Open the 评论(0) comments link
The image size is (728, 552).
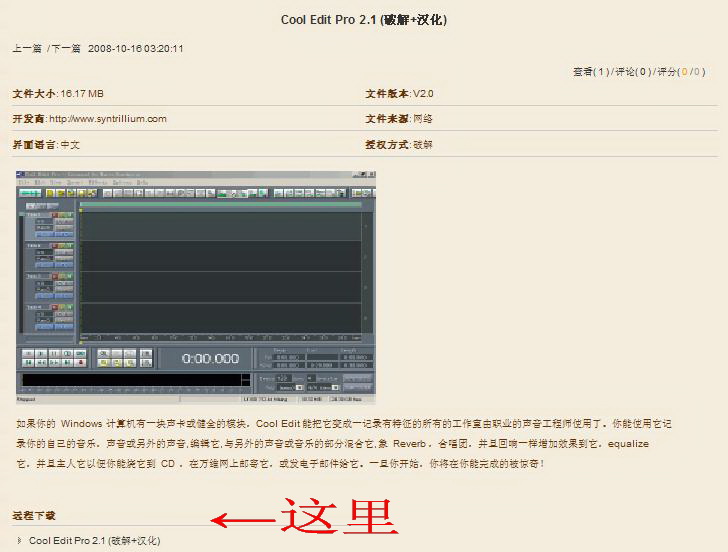[x=633, y=71]
